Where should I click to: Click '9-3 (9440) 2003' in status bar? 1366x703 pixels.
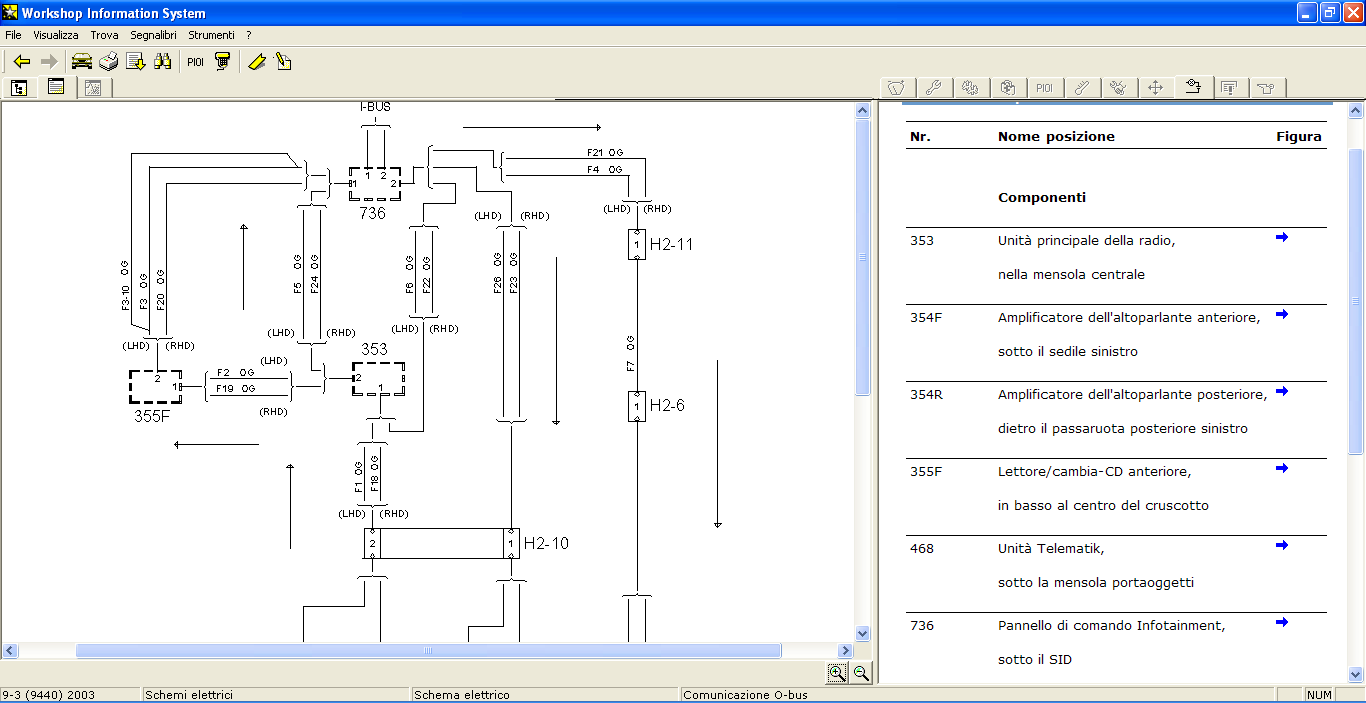pyautogui.click(x=49, y=695)
